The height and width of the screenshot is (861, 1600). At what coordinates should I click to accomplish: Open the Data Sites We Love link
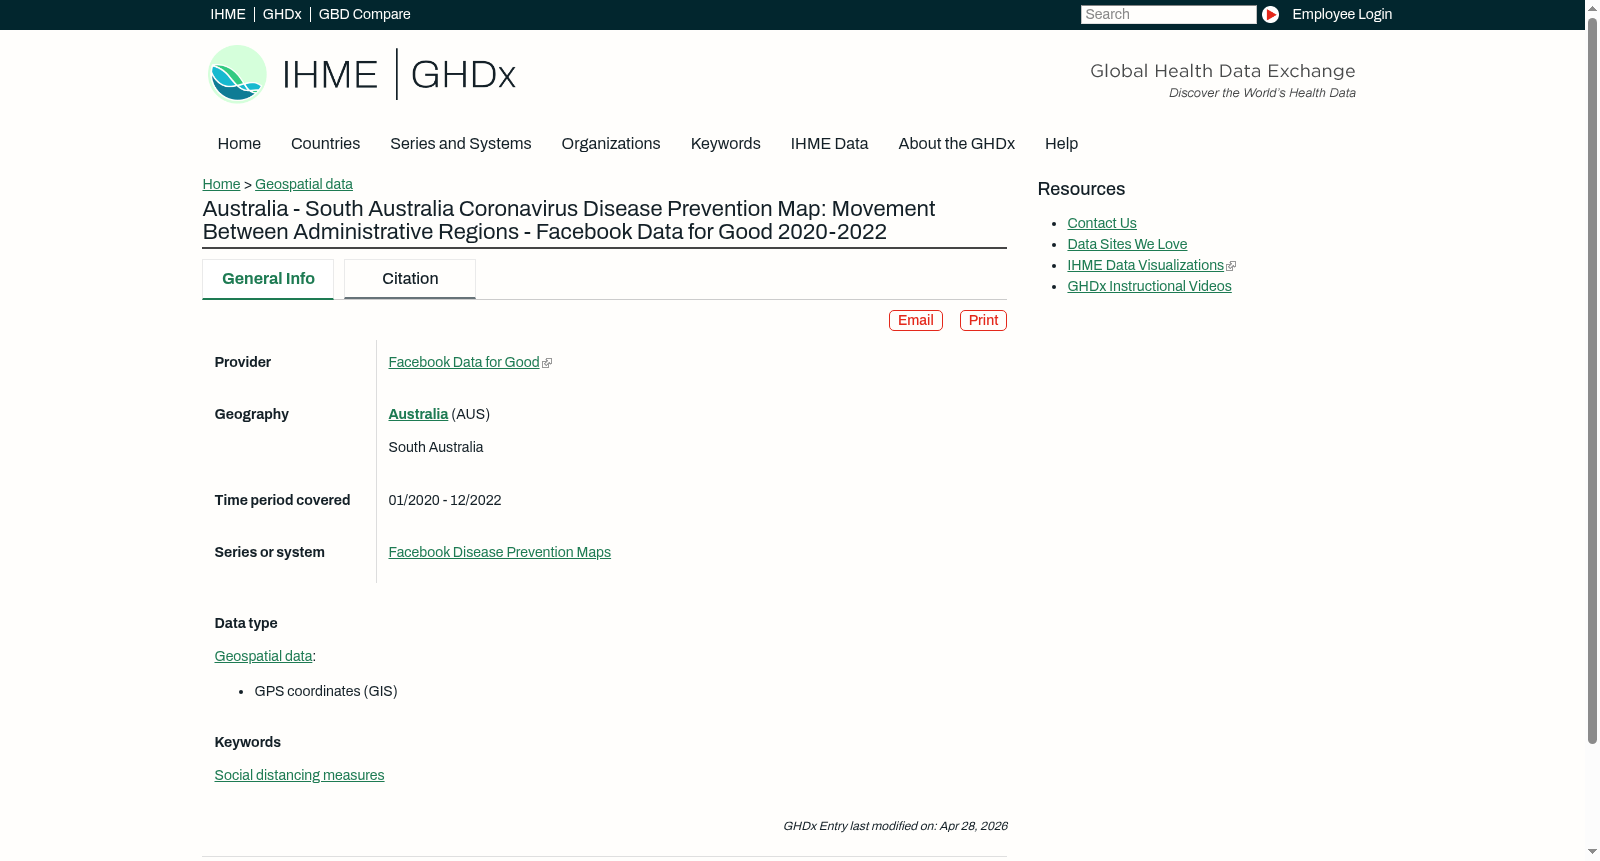pos(1127,244)
